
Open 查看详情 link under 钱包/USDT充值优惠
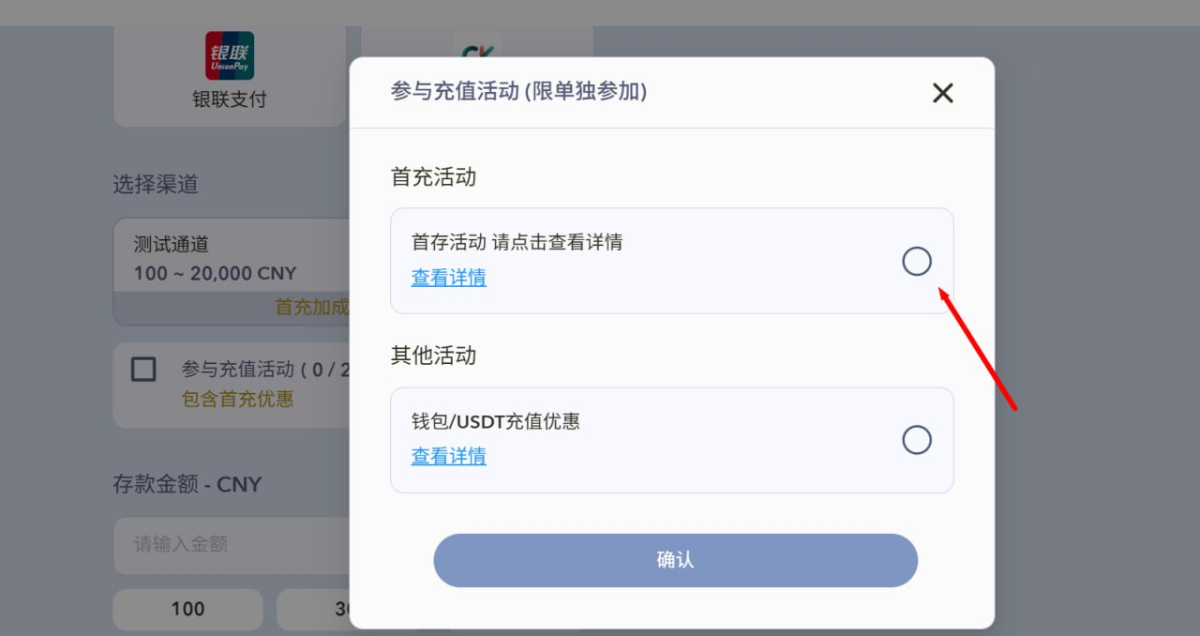point(448,457)
